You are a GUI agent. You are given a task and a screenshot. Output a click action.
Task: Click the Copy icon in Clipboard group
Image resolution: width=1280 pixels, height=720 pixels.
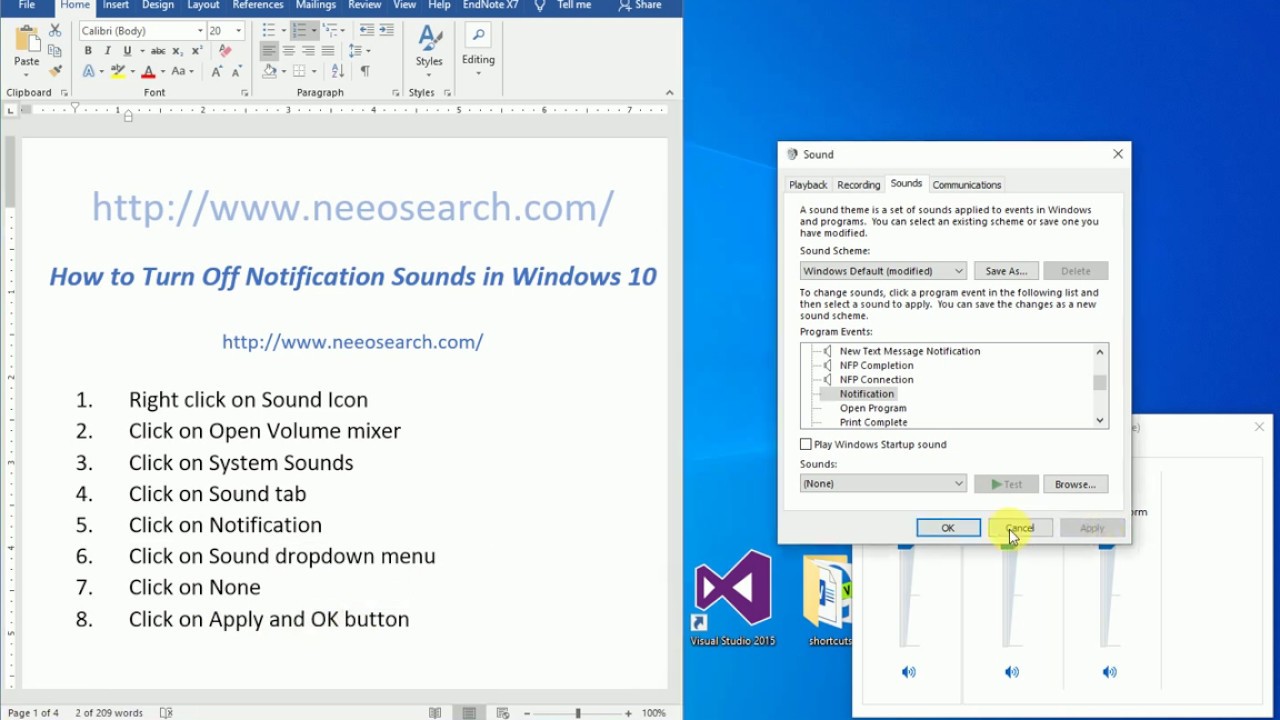(55, 51)
